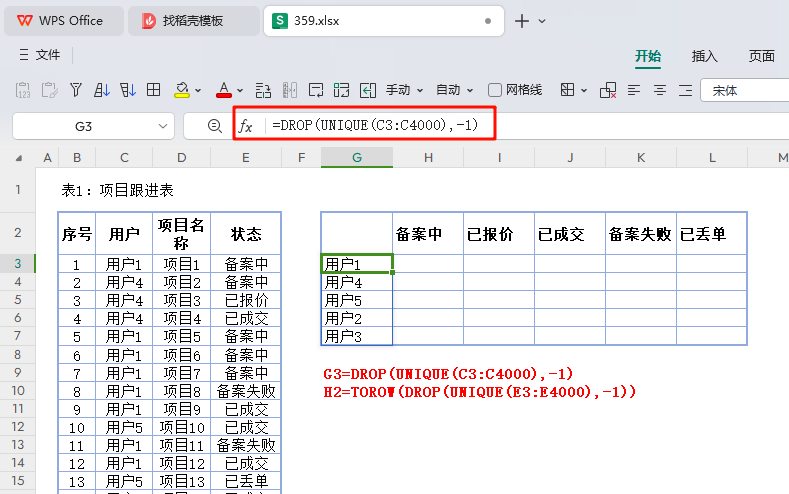Image resolution: width=789 pixels, height=494 pixels.
Task: Click the paste formatting clipboard icon
Action: (x=49, y=91)
